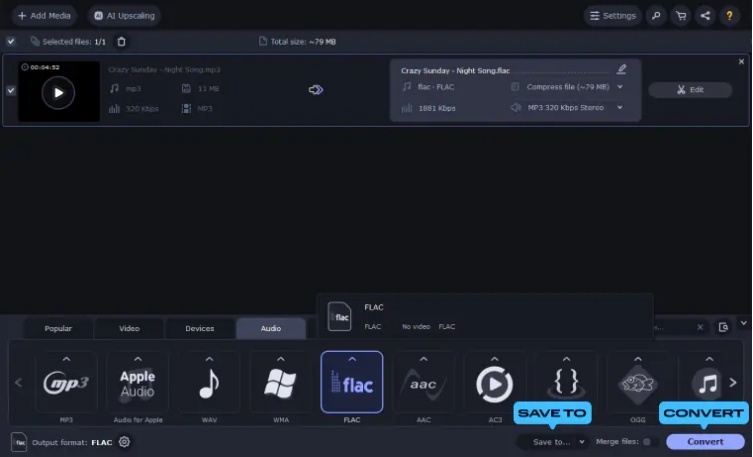
Task: Click the Add Media button
Action: pos(44,16)
